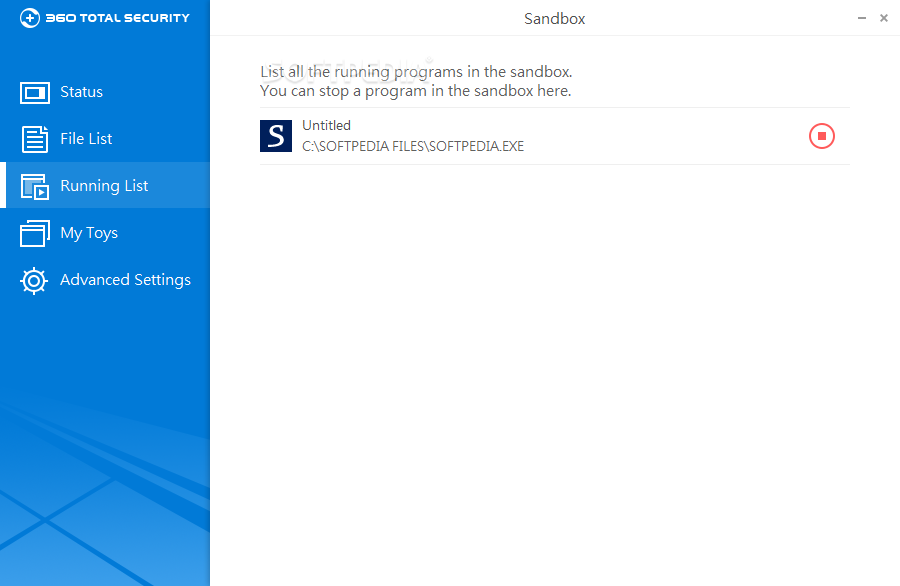
Task: Open the File List label
Action: (x=86, y=139)
